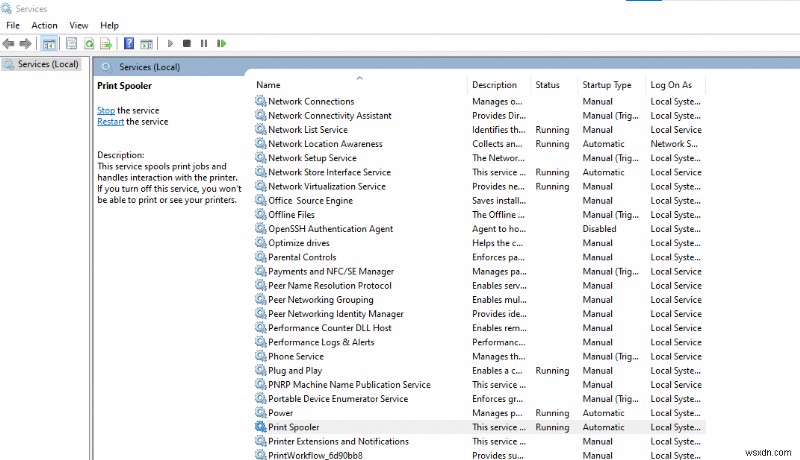The width and height of the screenshot is (800, 460).
Task: Open Properties from the toolbar icon
Action: click(71, 44)
